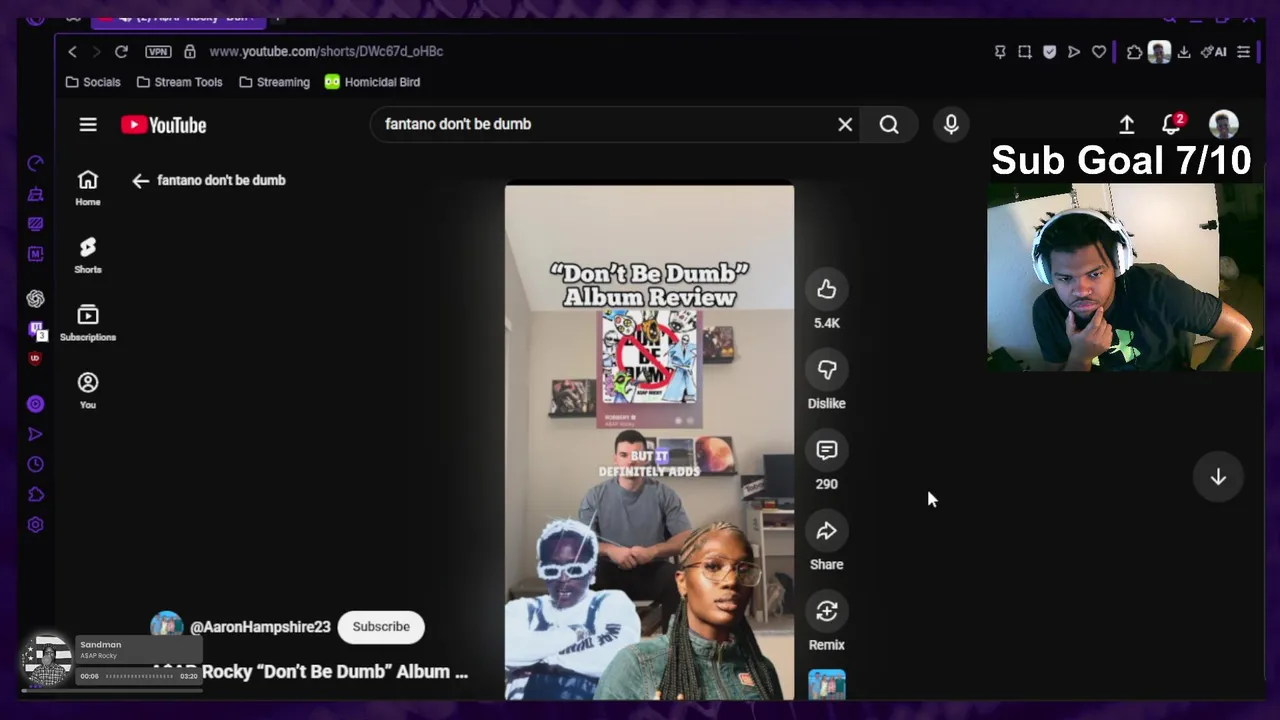This screenshot has height=720, width=1280.
Task: Open the easy setup sliders icon
Action: (1244, 52)
